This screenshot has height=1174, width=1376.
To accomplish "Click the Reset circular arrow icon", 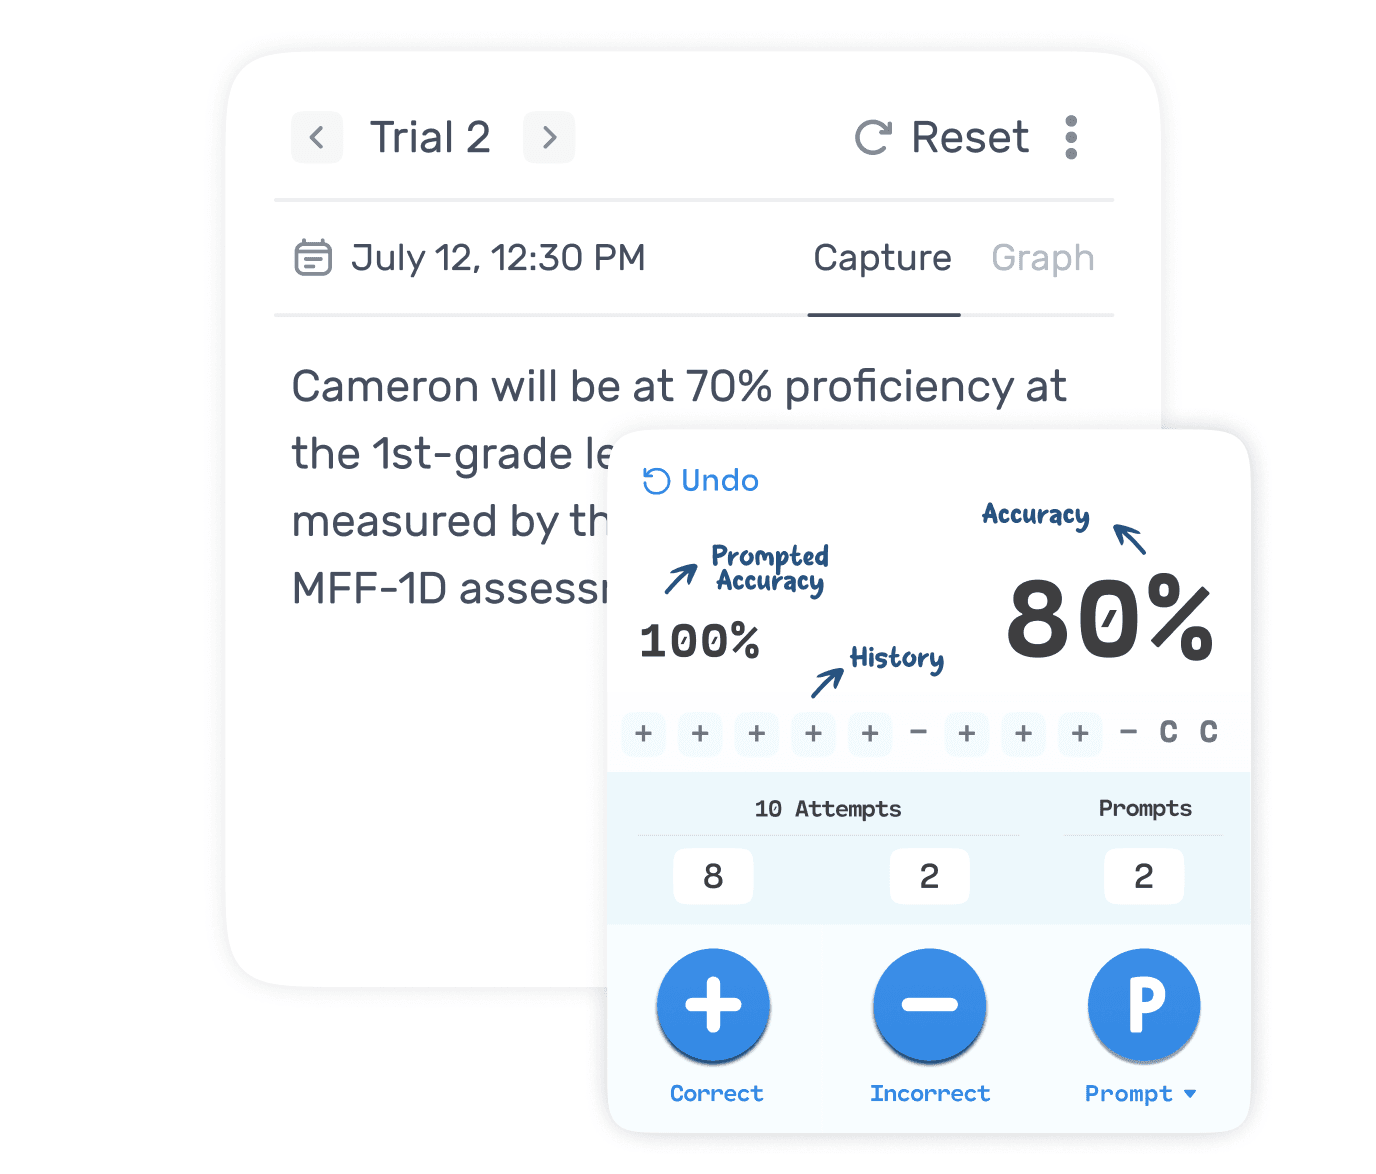I will pos(873,137).
